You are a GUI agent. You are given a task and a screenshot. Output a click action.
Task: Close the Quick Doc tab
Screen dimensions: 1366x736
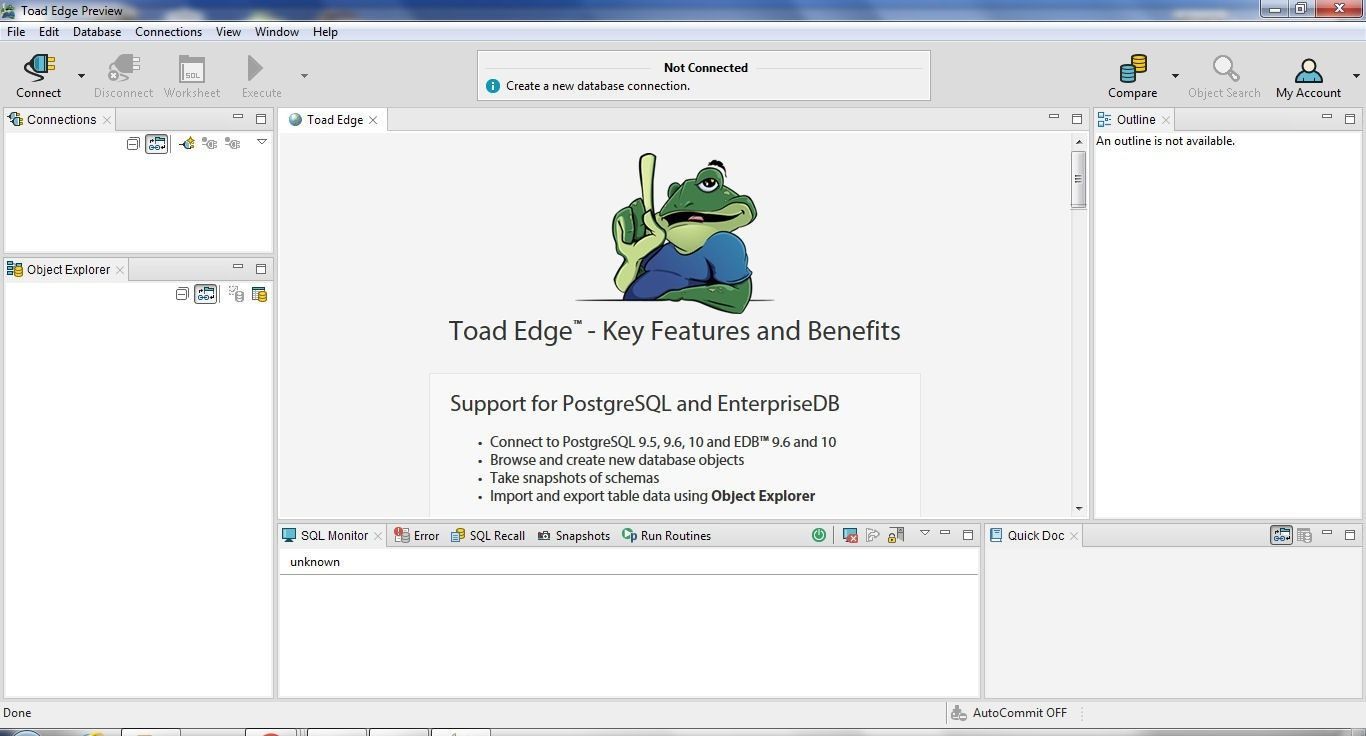coord(1074,536)
